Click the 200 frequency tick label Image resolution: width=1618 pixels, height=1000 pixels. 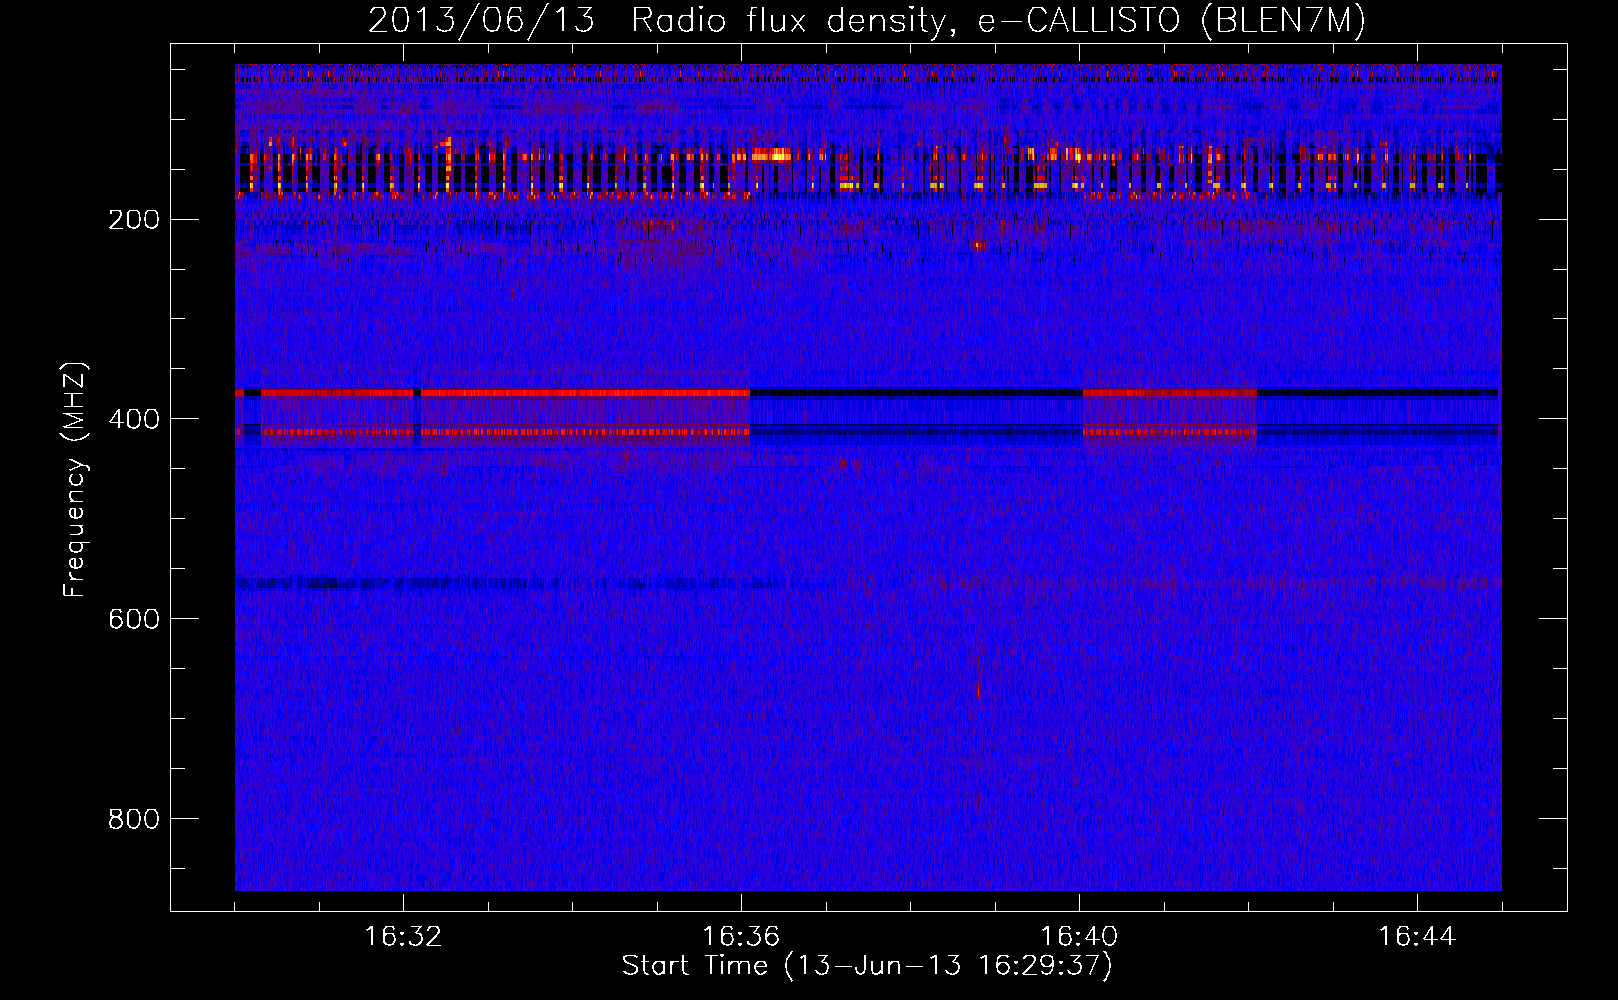pyautogui.click(x=134, y=220)
